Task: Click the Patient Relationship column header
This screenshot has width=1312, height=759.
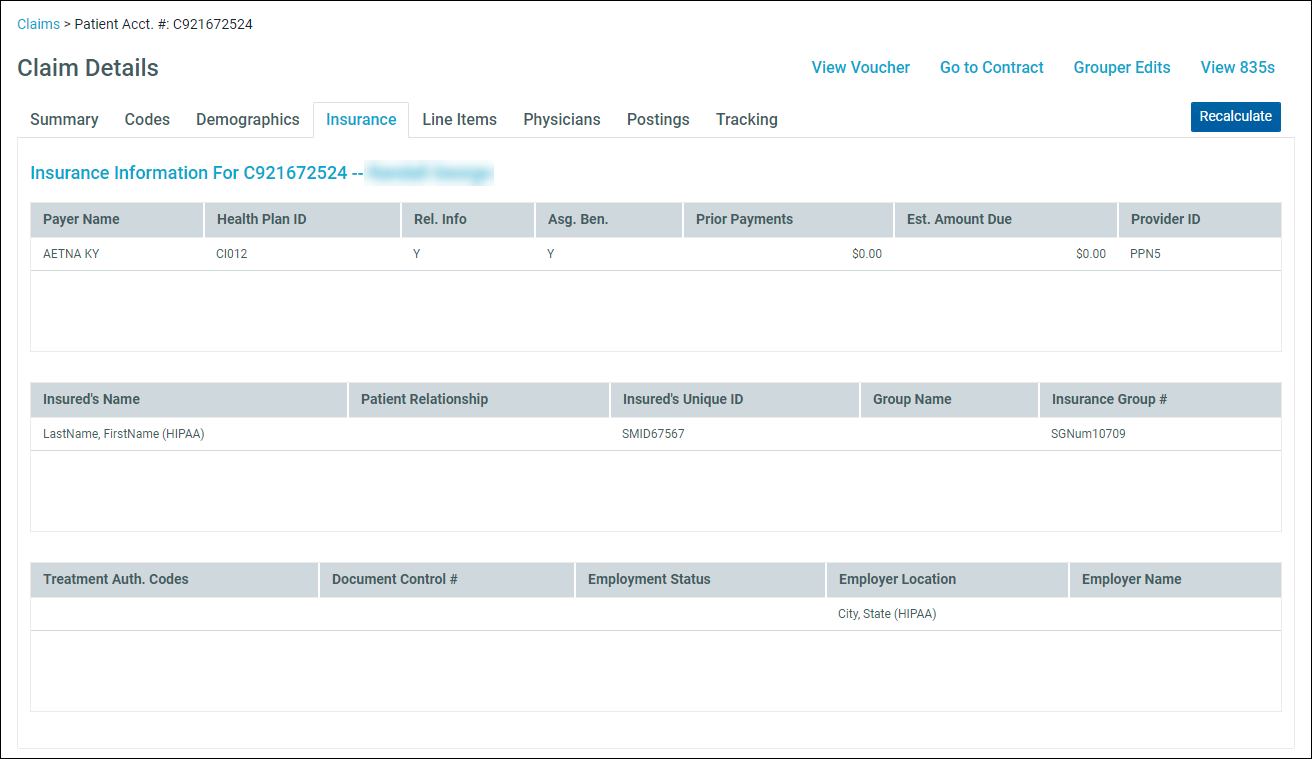Action: click(x=479, y=400)
